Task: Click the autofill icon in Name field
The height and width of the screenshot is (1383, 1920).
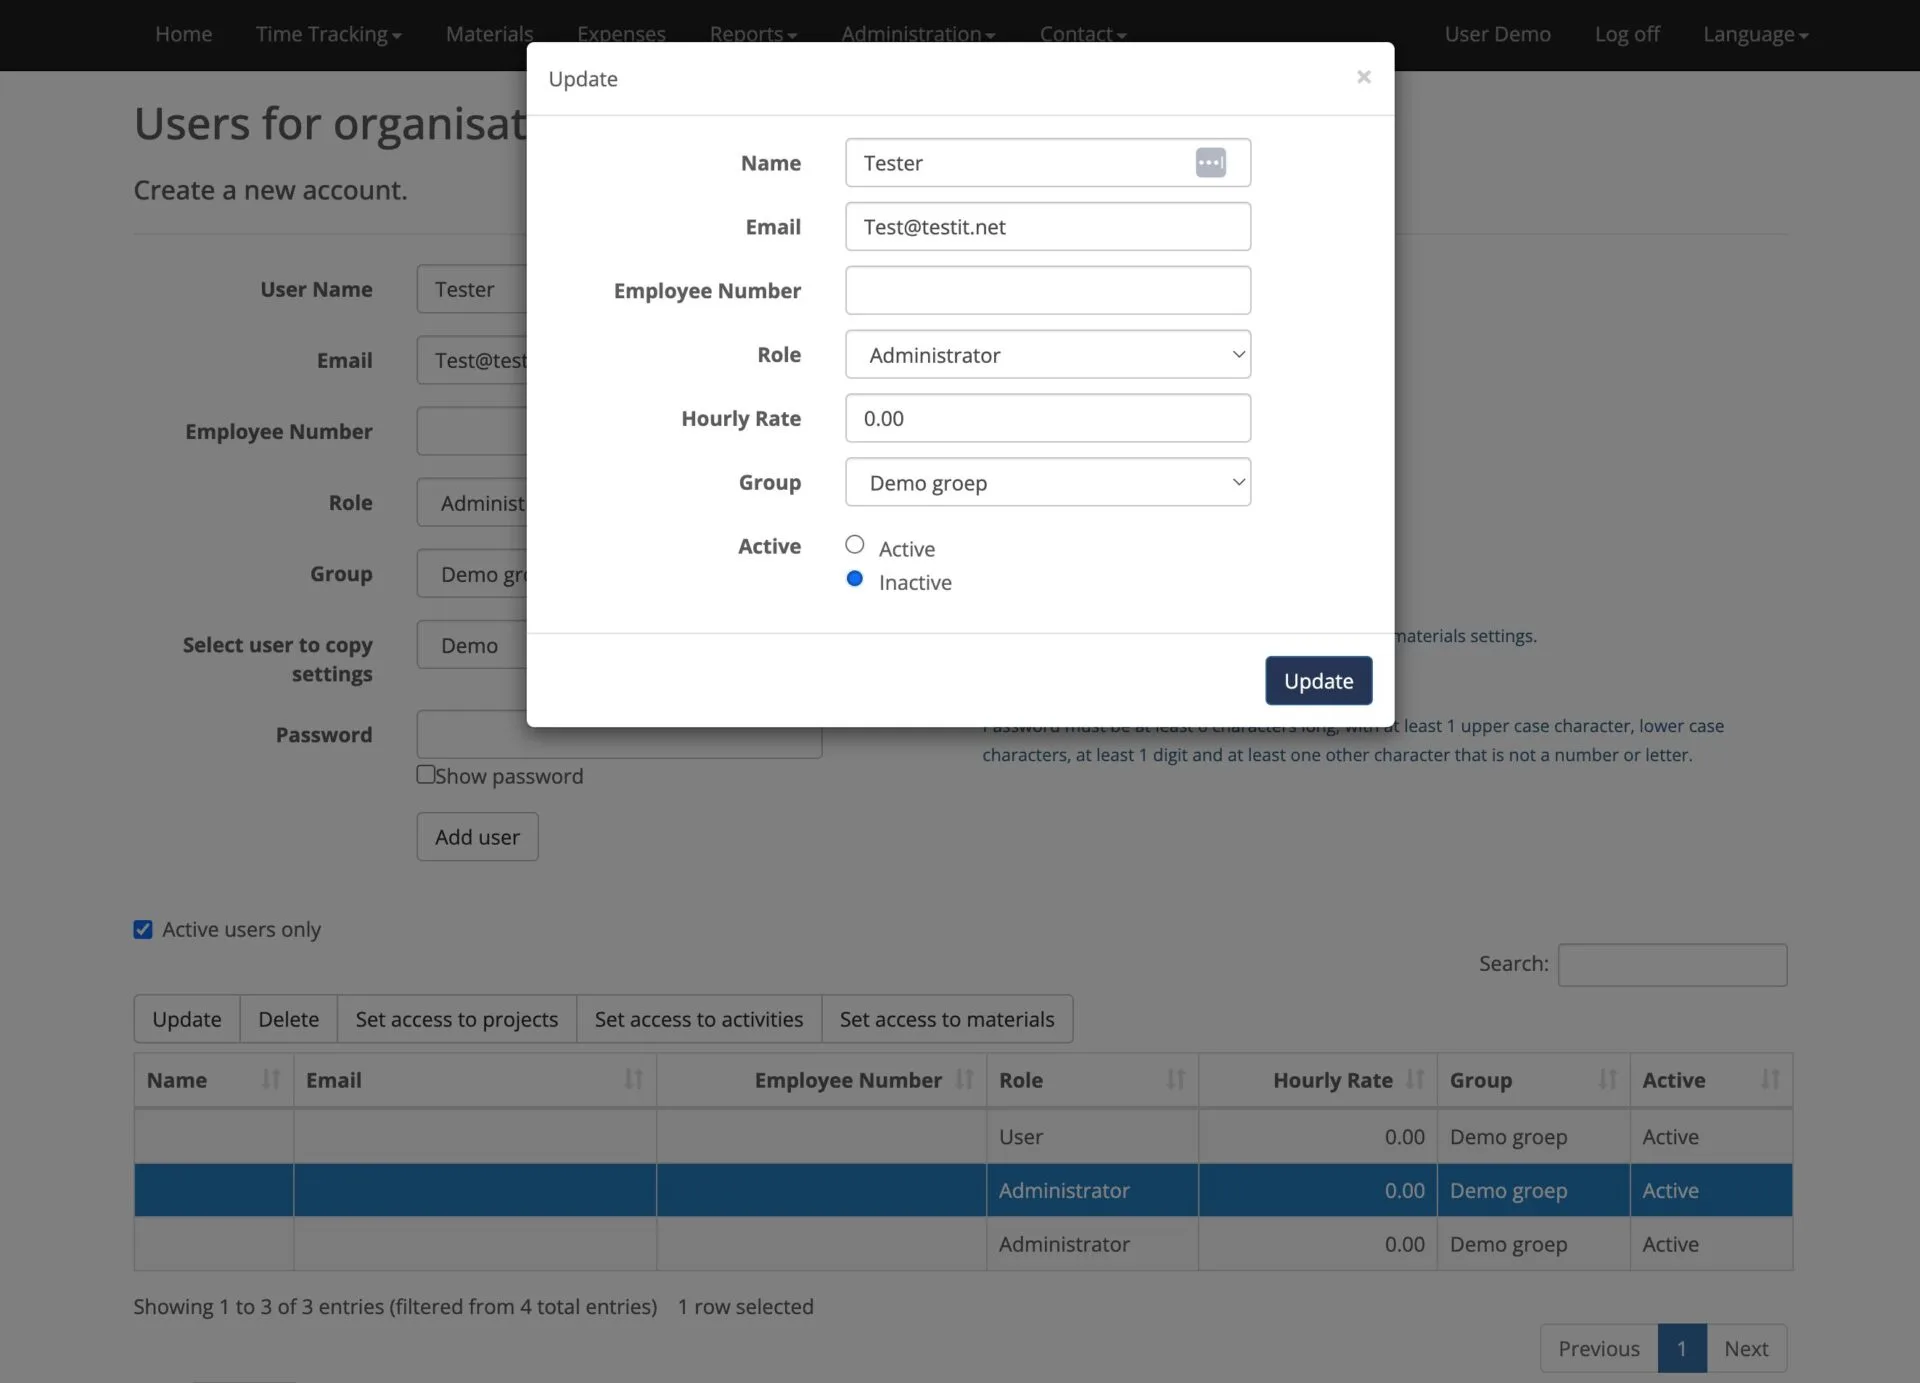Action: [x=1210, y=162]
